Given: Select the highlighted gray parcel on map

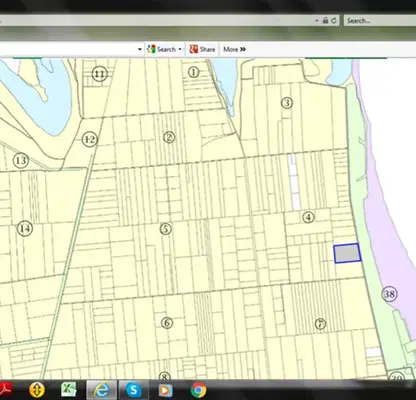Looking at the screenshot, I should pyautogui.click(x=347, y=253).
